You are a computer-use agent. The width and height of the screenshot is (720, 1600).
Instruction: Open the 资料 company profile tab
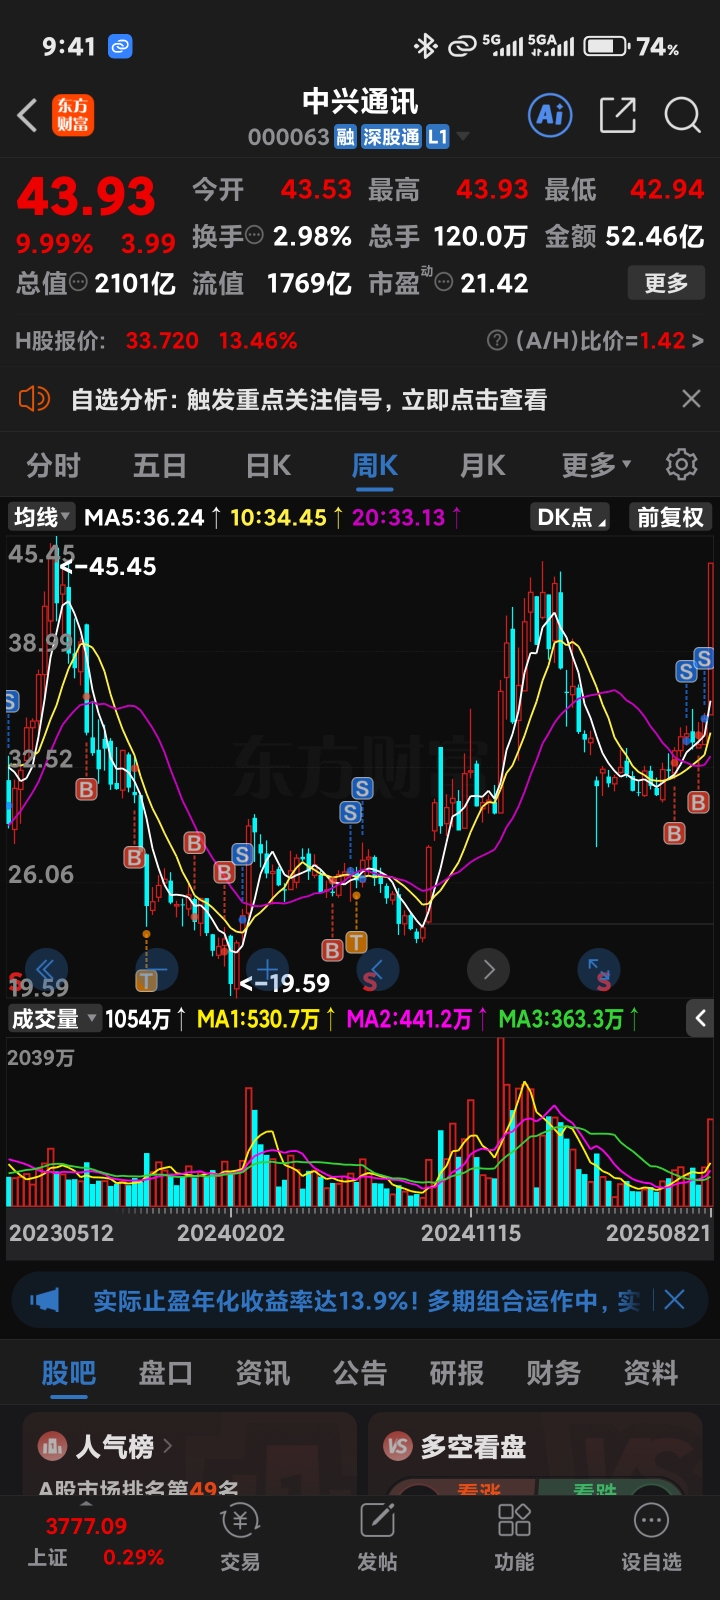point(651,1373)
